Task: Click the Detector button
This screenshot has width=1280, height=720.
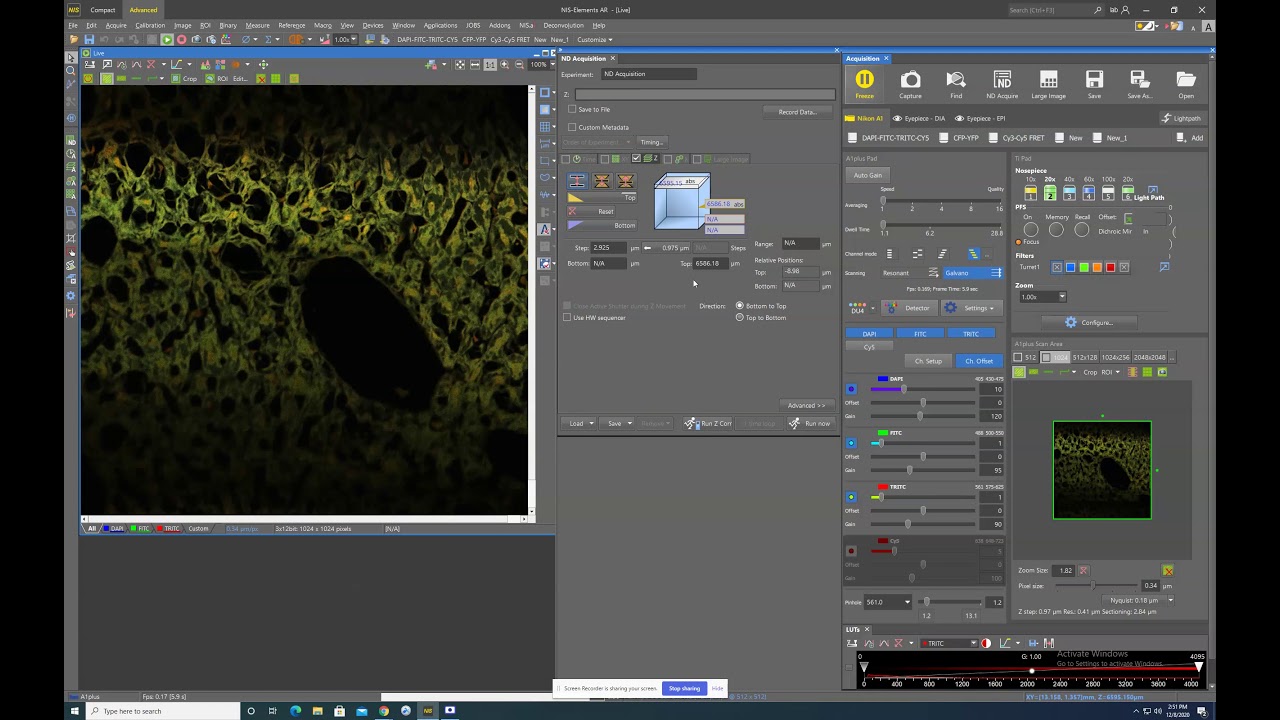Action: 910,308
